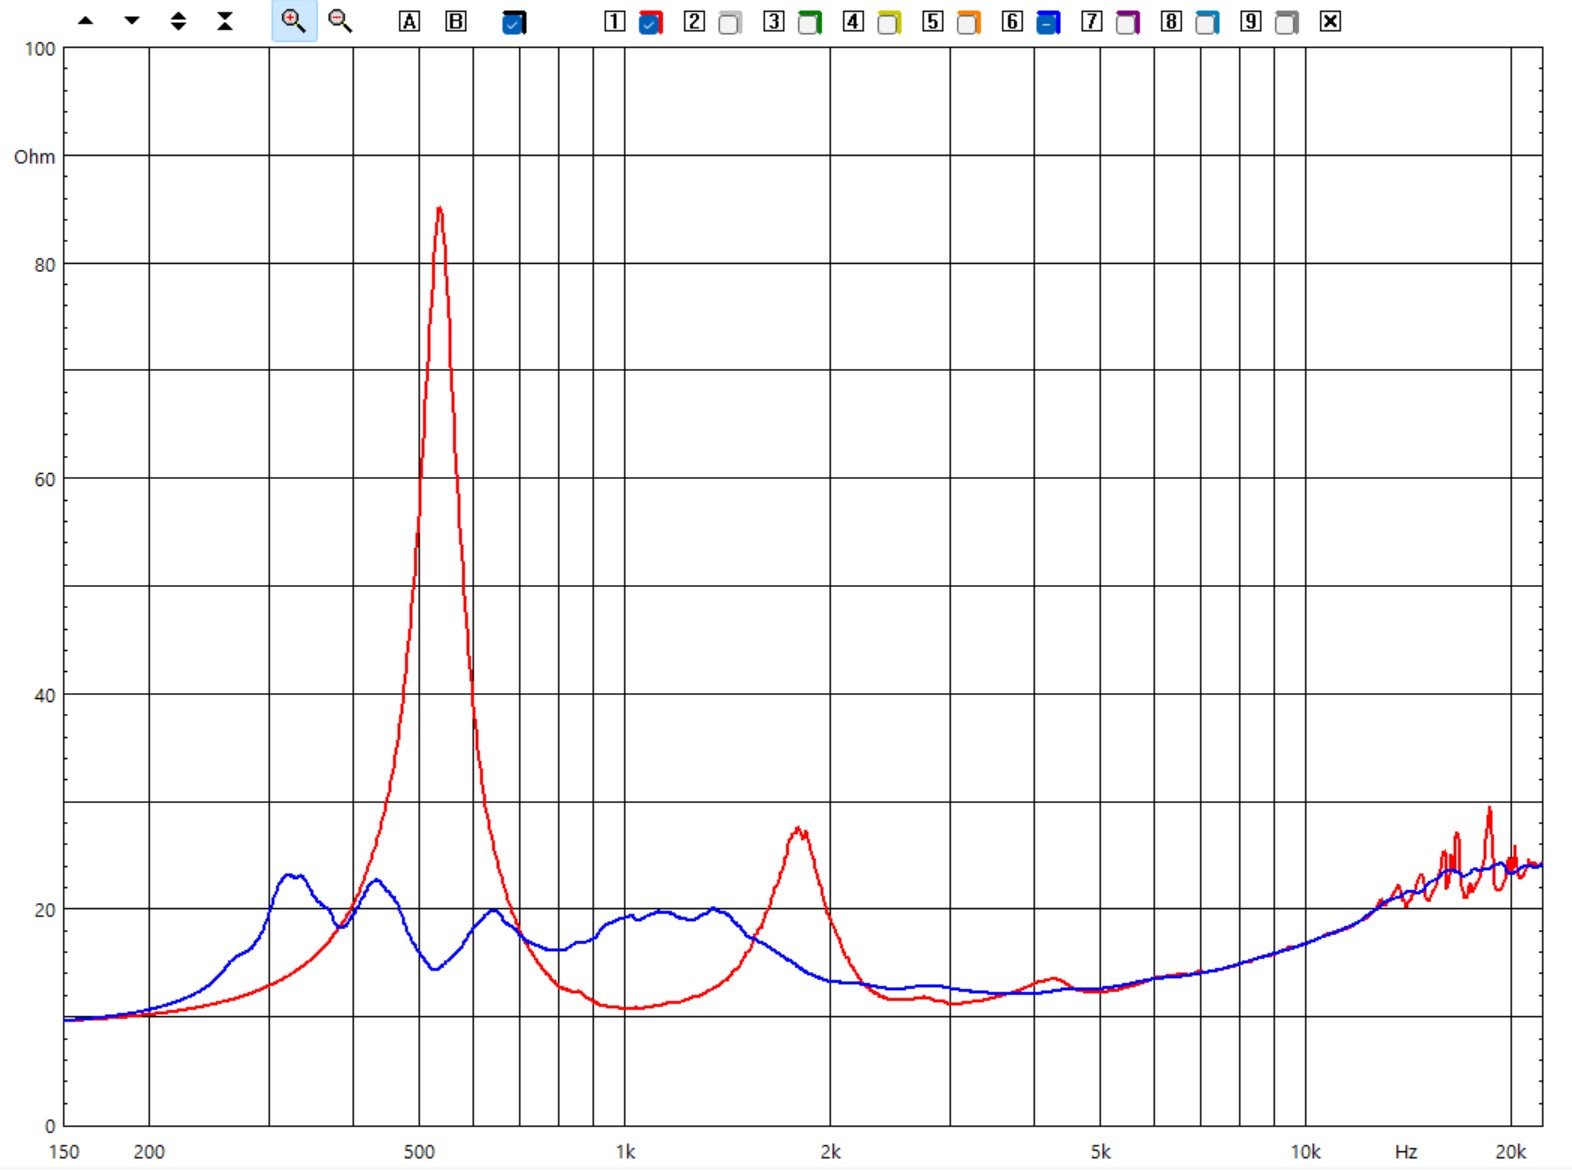
Task: Click the 150 frequency axis label
Action: [x=64, y=1152]
